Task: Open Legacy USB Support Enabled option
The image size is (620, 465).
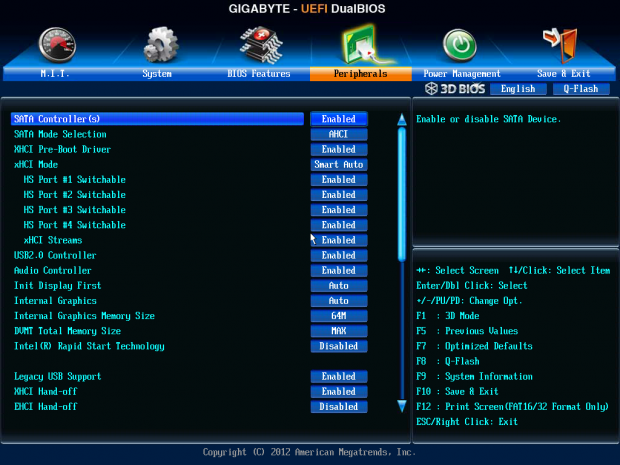Action: [339, 376]
